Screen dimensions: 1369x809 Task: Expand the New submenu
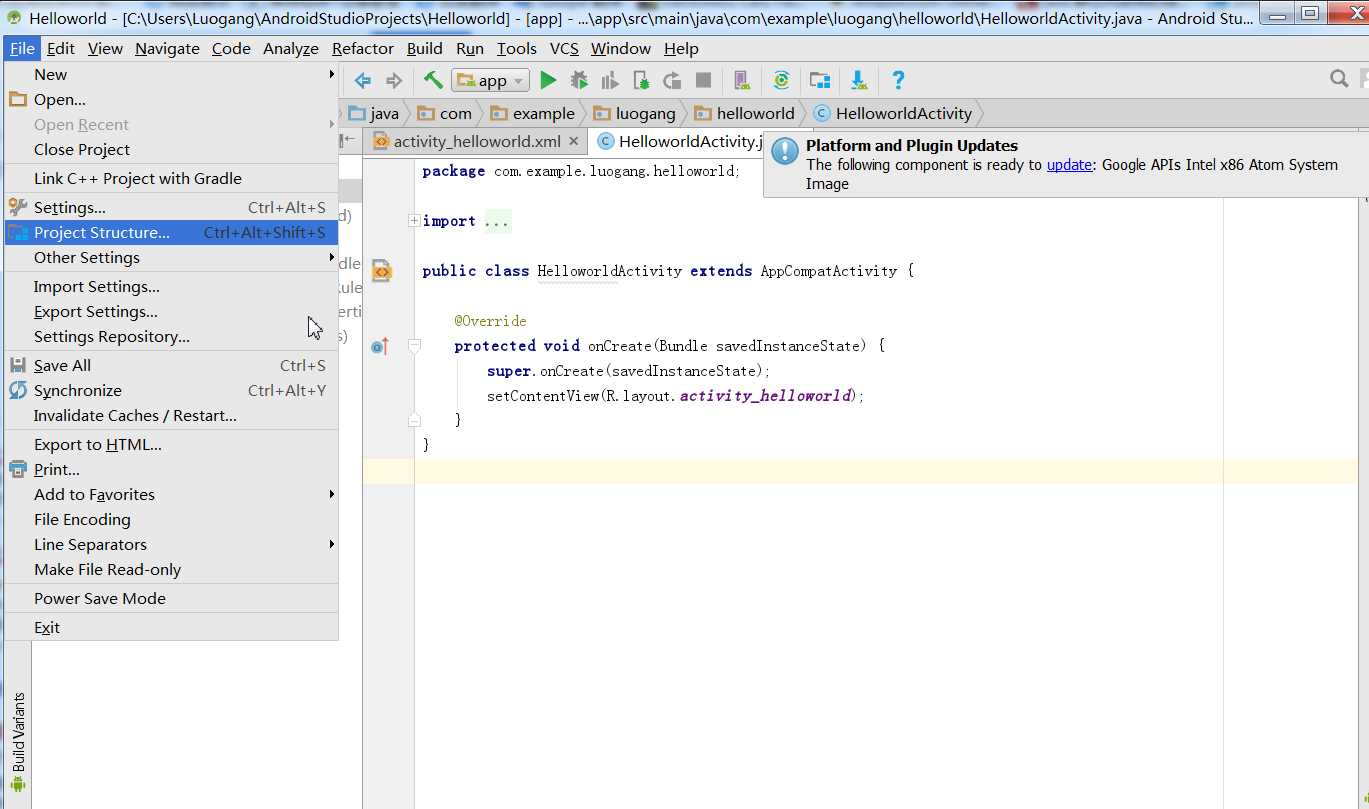click(x=171, y=74)
